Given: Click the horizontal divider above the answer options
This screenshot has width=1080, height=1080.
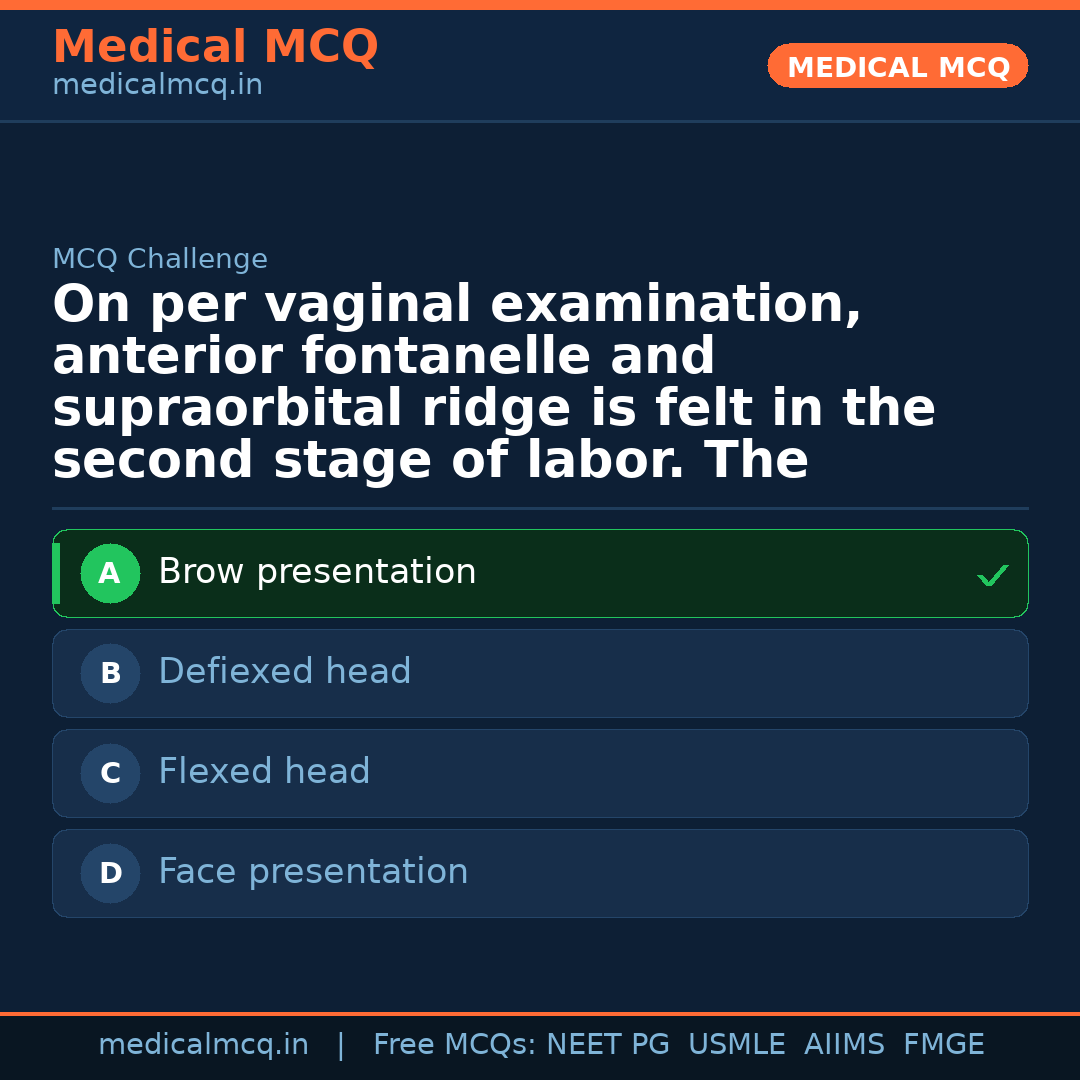Looking at the screenshot, I should click(540, 508).
